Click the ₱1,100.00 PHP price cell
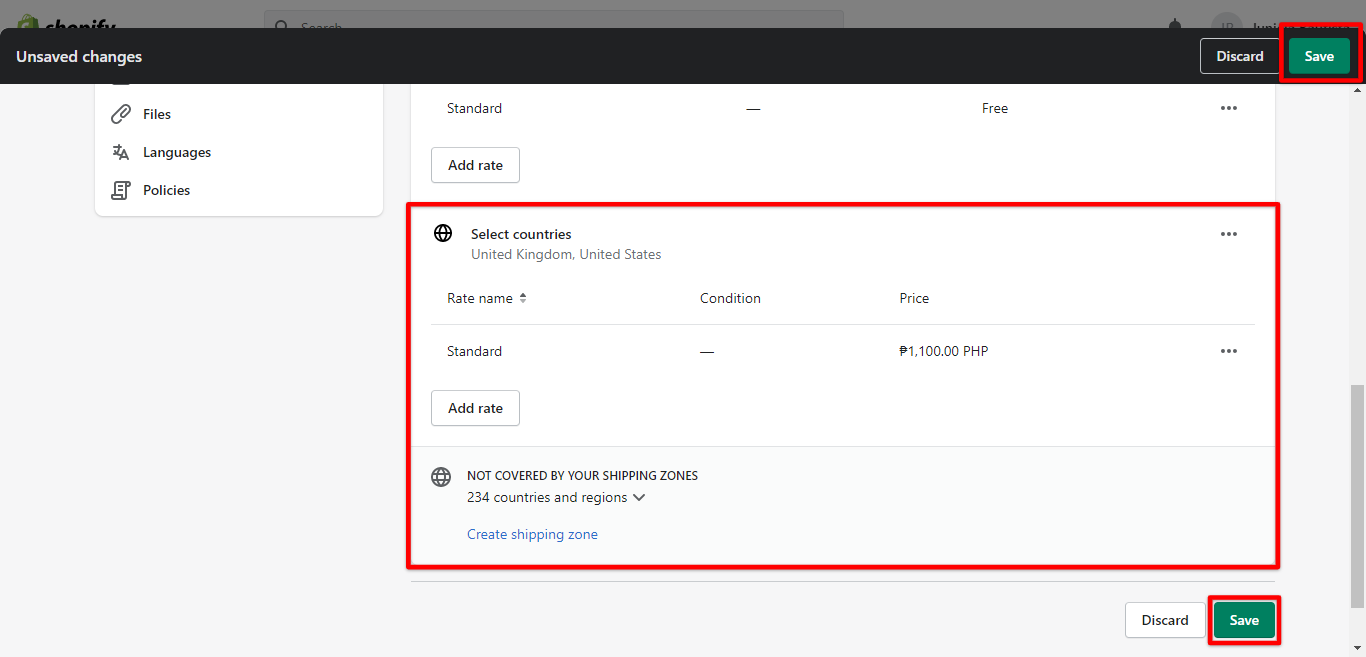The height and width of the screenshot is (657, 1366). 943,351
